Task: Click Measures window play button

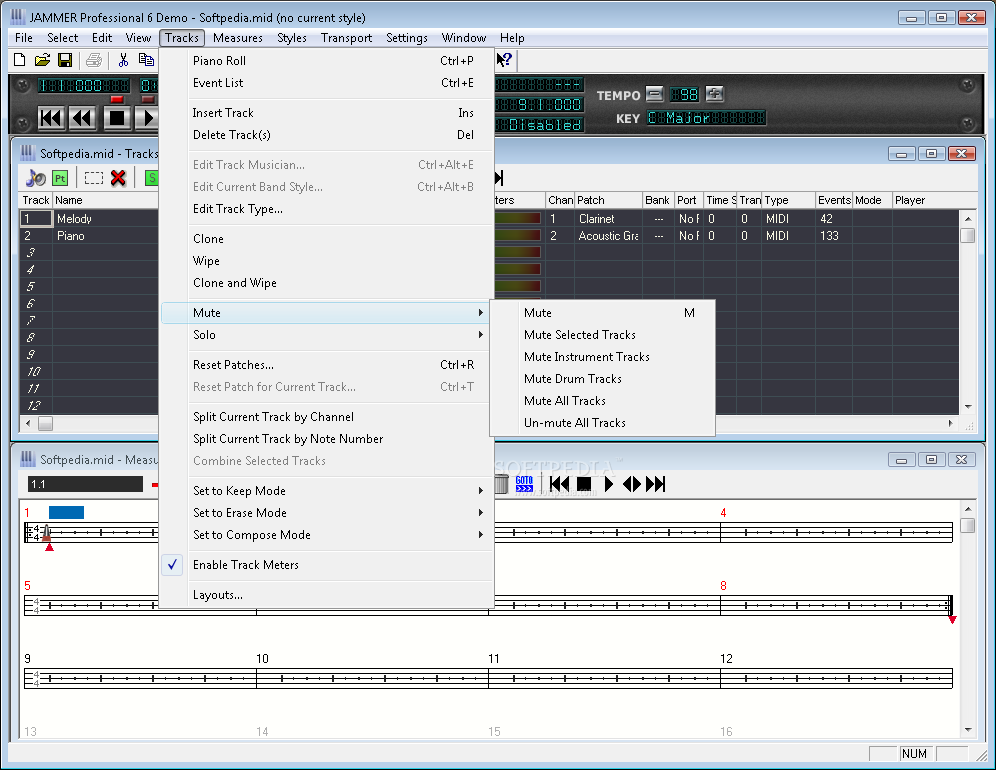Action: 609,484
